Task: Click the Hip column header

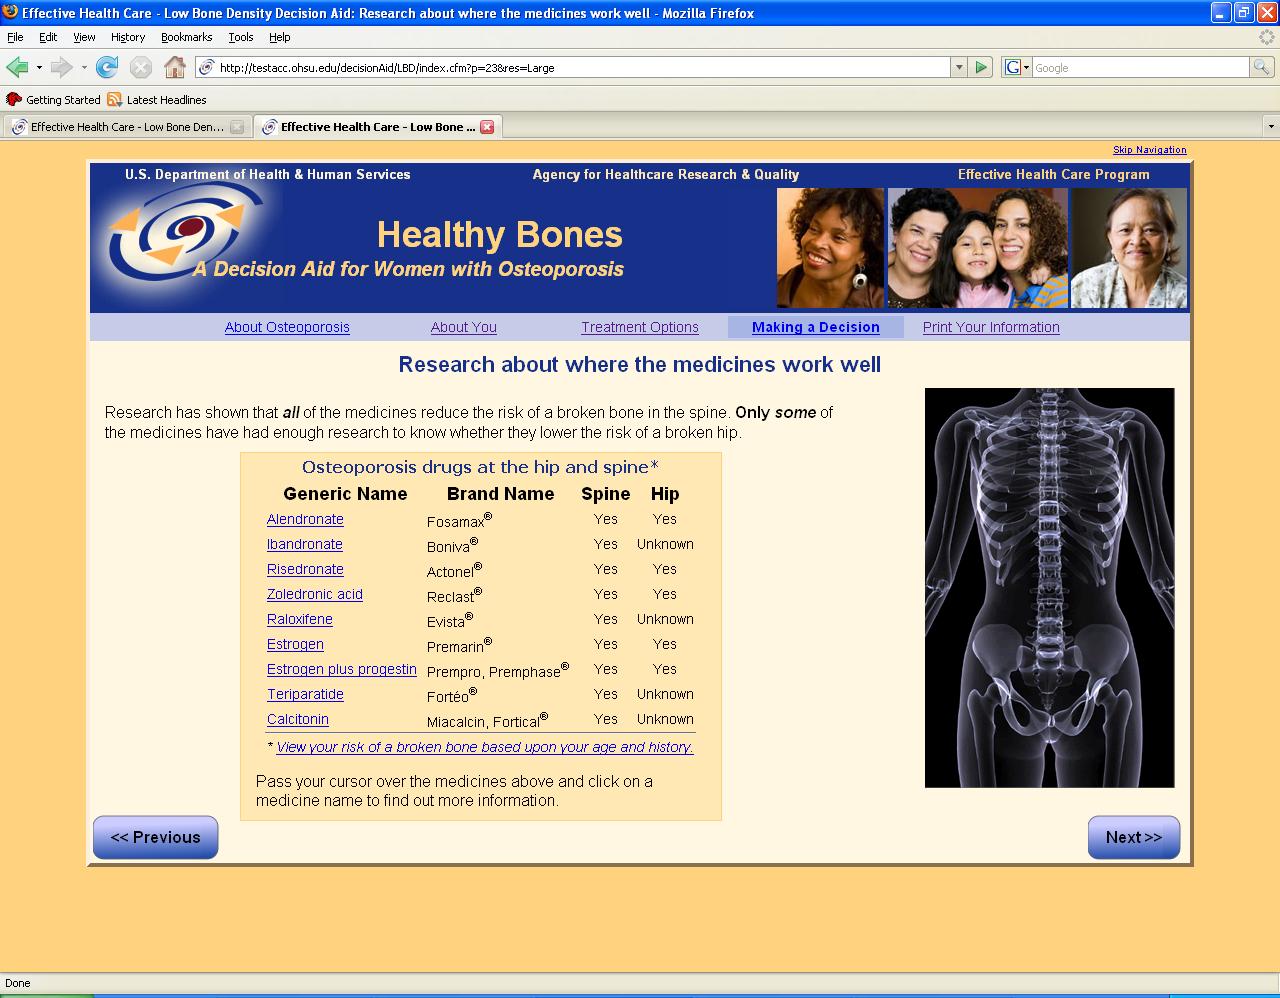Action: pos(665,494)
